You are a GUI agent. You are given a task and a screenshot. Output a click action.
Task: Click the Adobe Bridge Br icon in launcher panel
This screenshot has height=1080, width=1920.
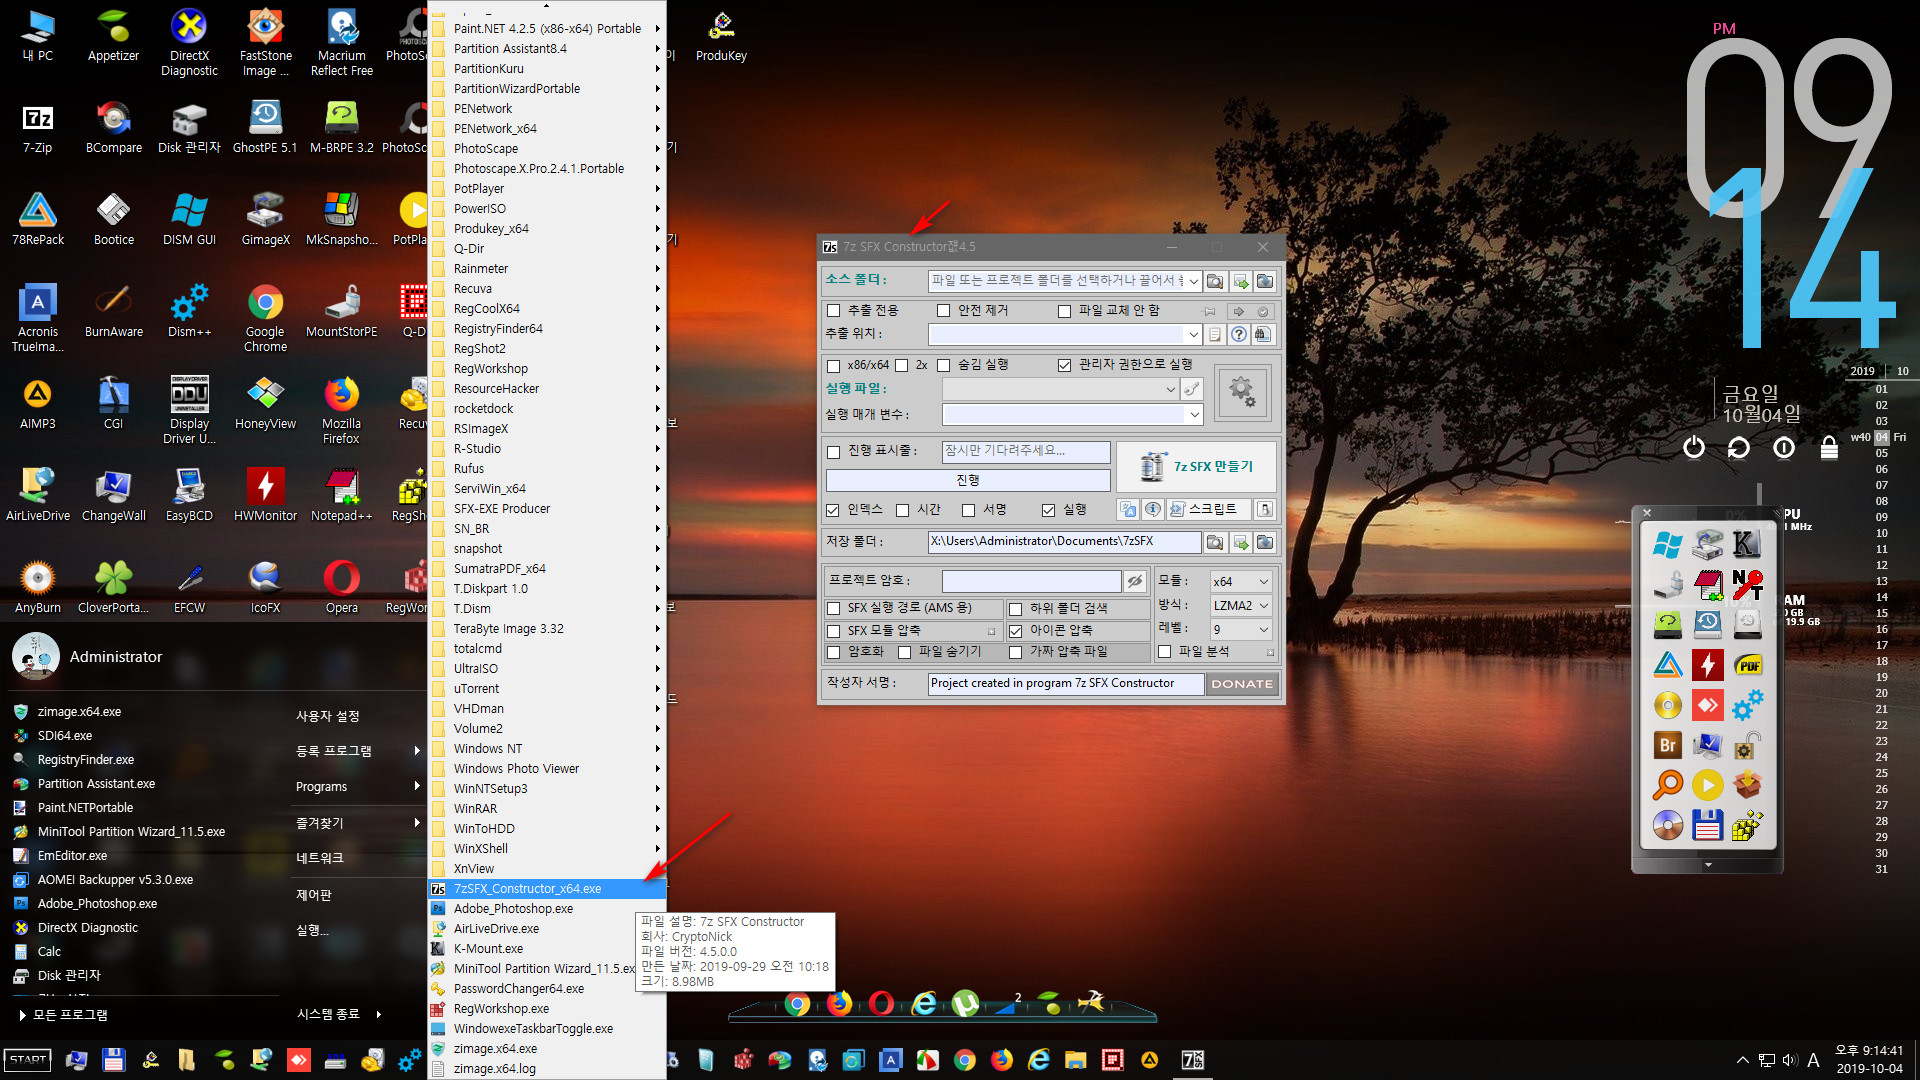(1667, 745)
